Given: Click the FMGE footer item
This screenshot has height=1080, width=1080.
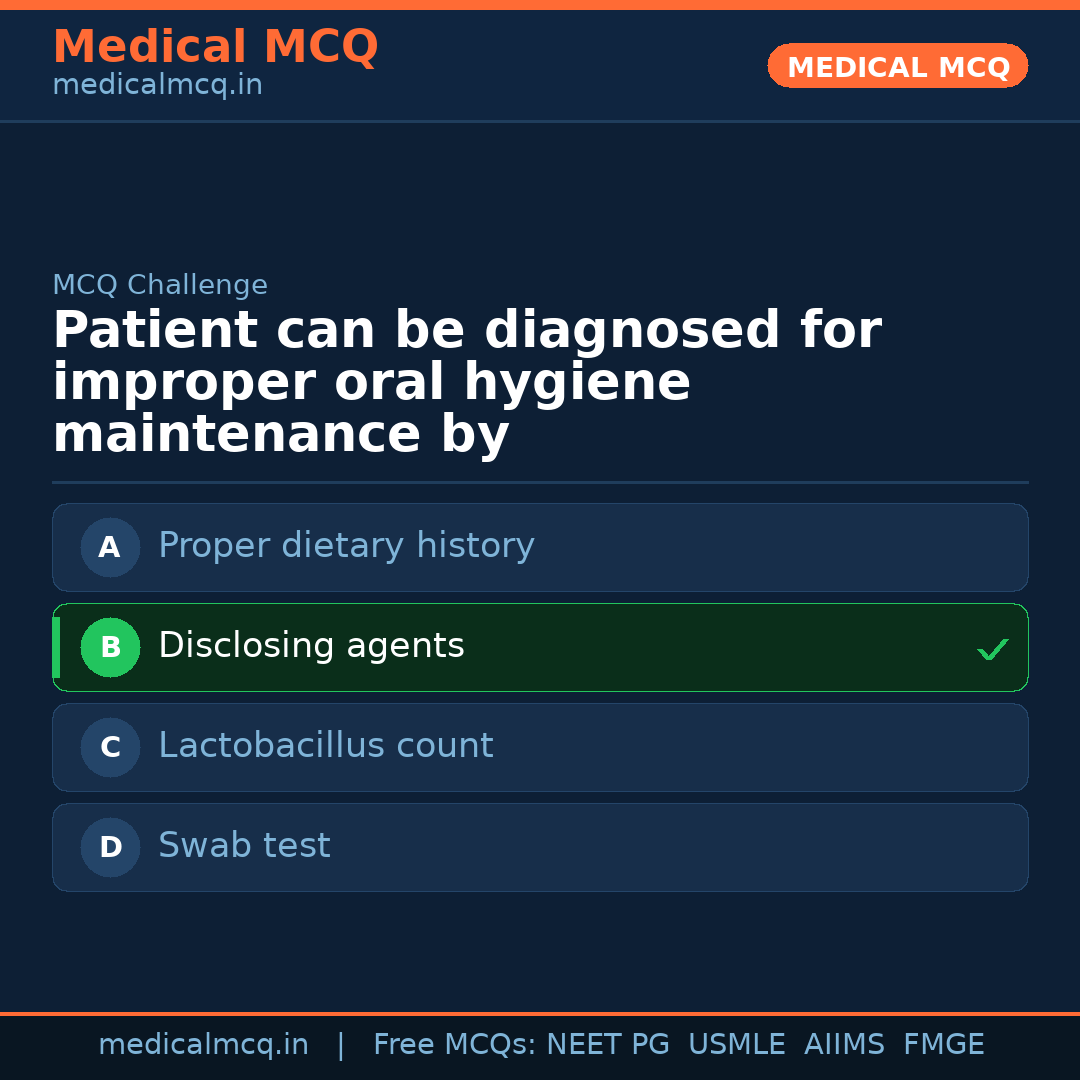Looking at the screenshot, I should pyautogui.click(x=943, y=1045).
